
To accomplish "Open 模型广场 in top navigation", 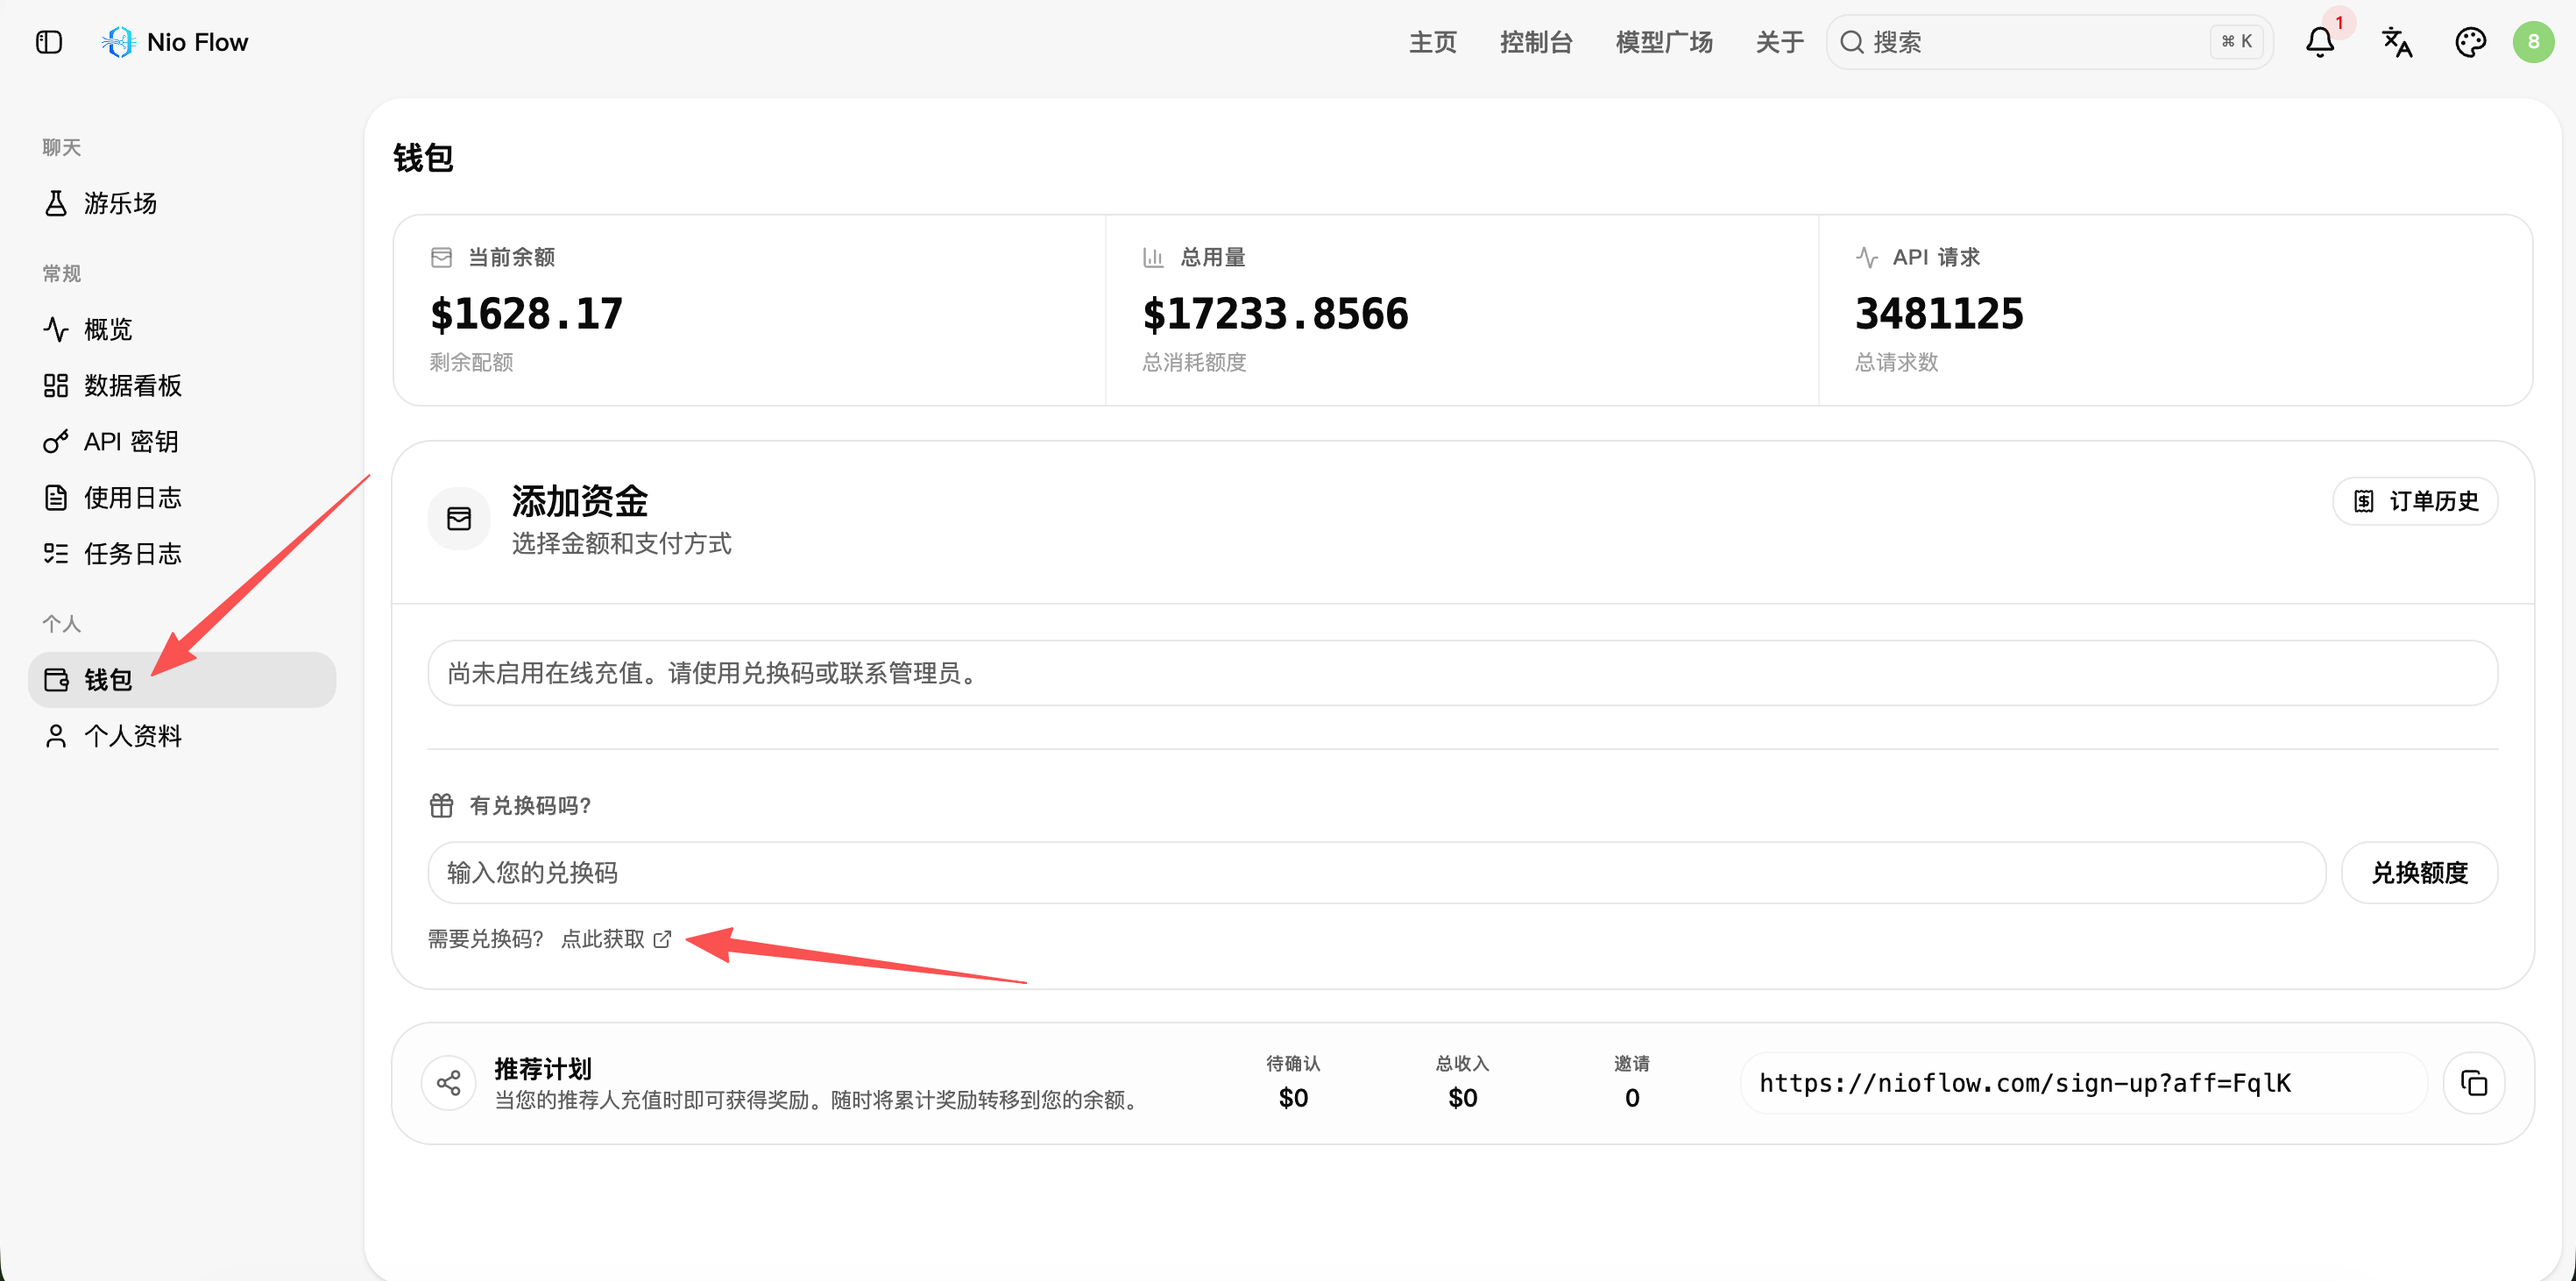I will tap(1664, 42).
